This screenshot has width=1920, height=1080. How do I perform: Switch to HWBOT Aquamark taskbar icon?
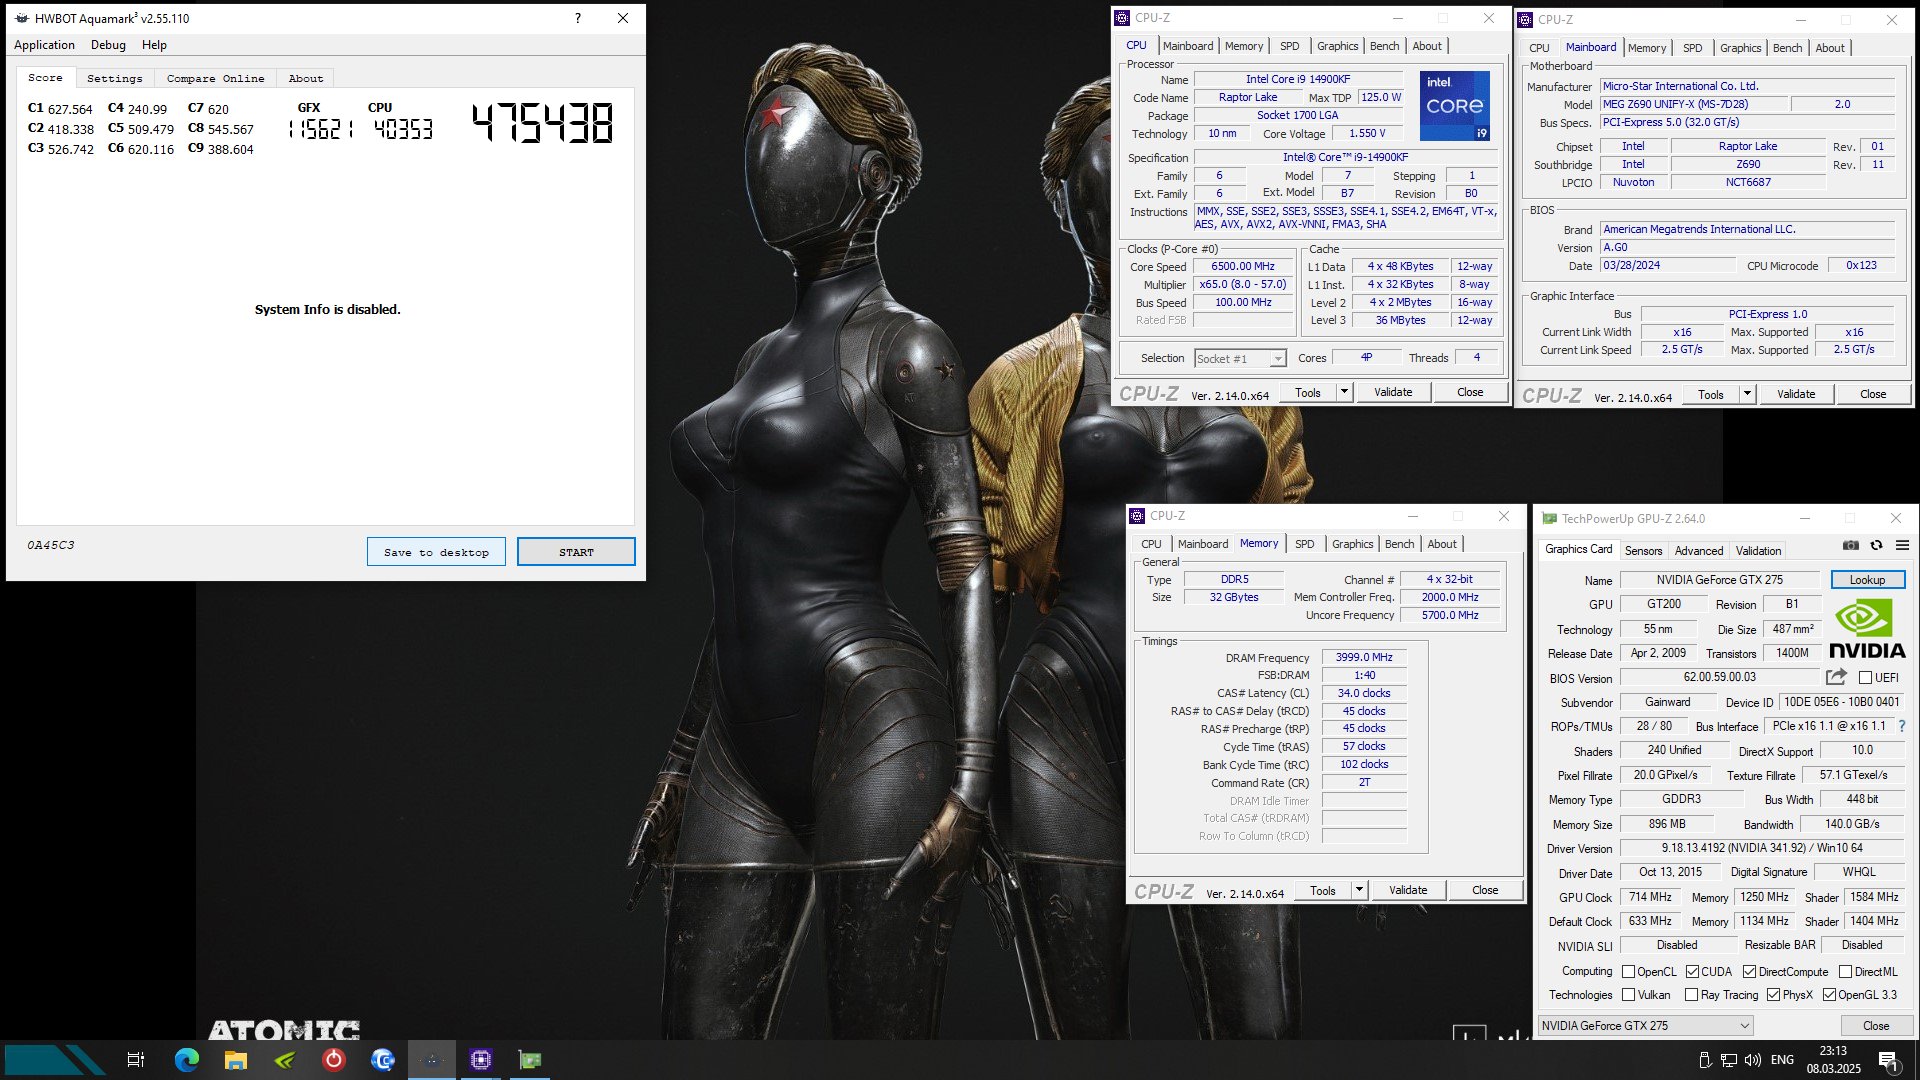tap(432, 1060)
